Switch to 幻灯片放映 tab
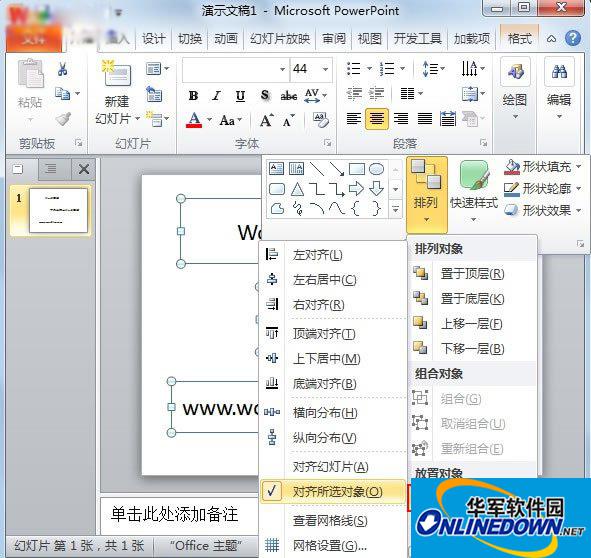 pyautogui.click(x=280, y=38)
